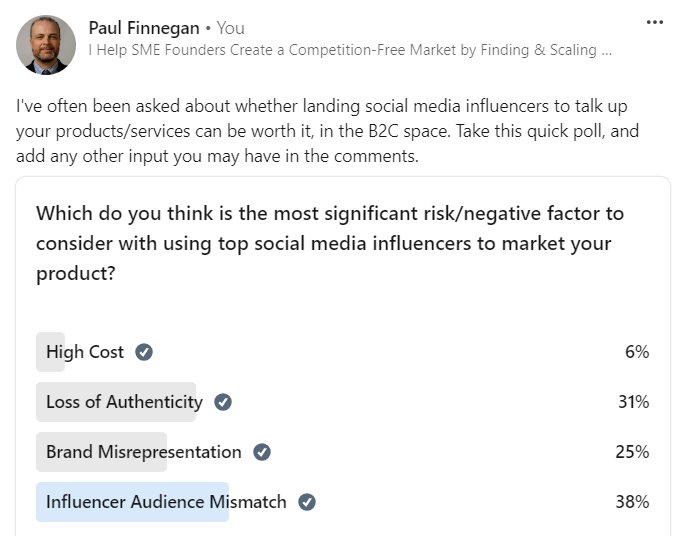Image resolution: width=680 pixels, height=536 pixels.
Task: Click the "You" label next to the name
Action: click(231, 28)
